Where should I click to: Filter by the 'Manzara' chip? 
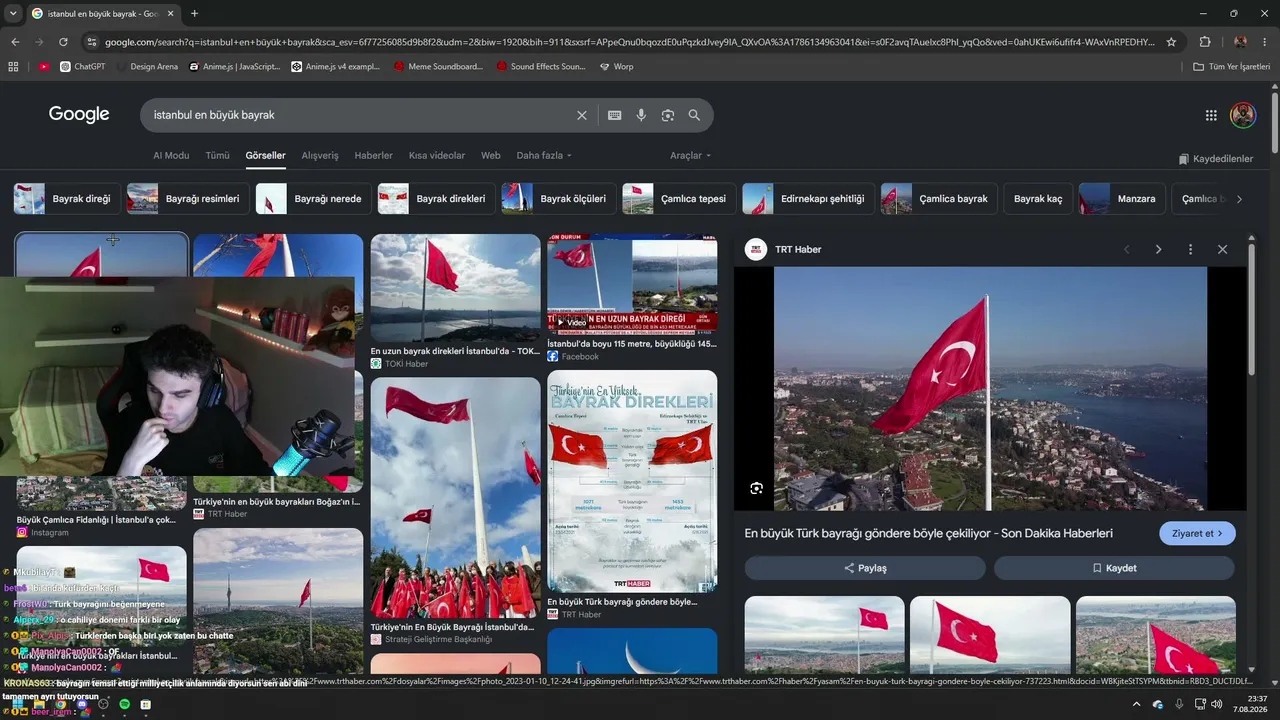click(1122, 199)
